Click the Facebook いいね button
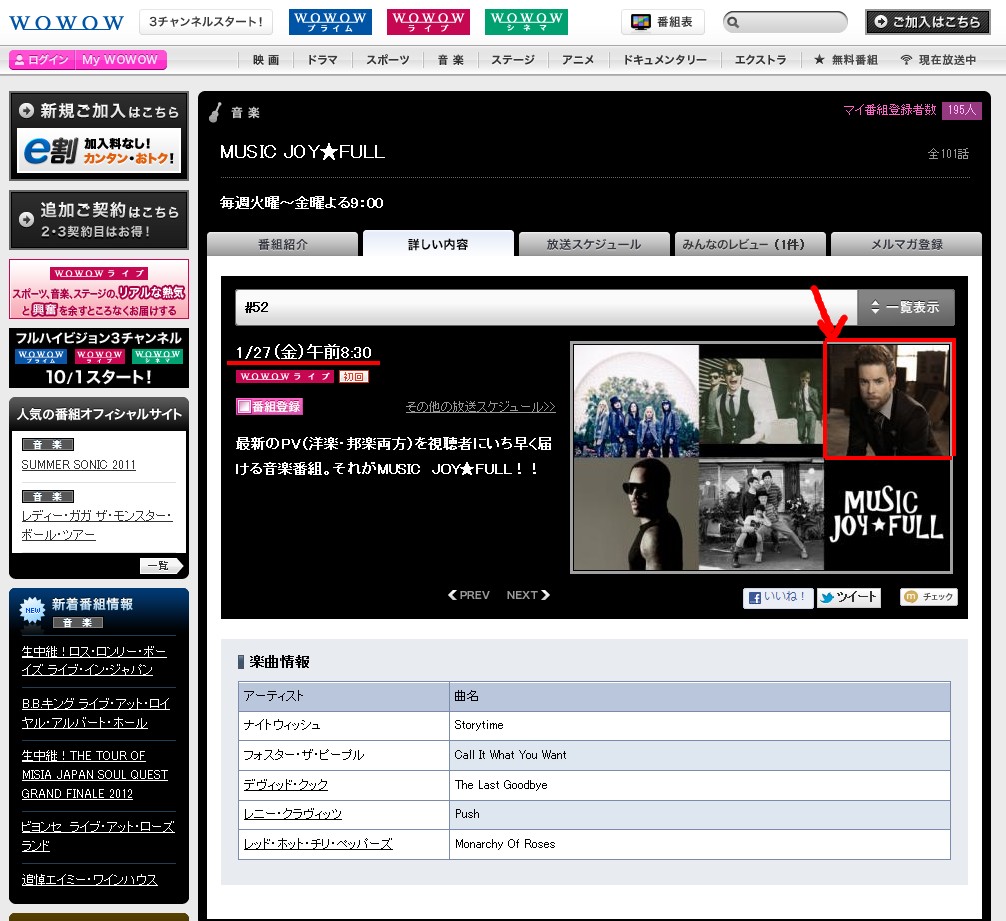The height and width of the screenshot is (921, 1006). click(x=778, y=597)
